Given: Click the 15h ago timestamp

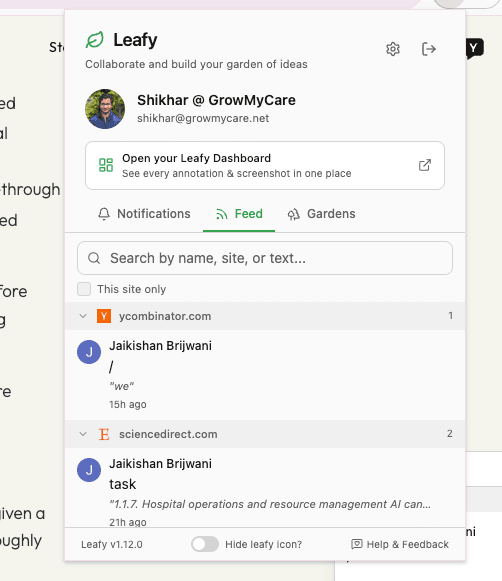Looking at the screenshot, I should point(128,404).
